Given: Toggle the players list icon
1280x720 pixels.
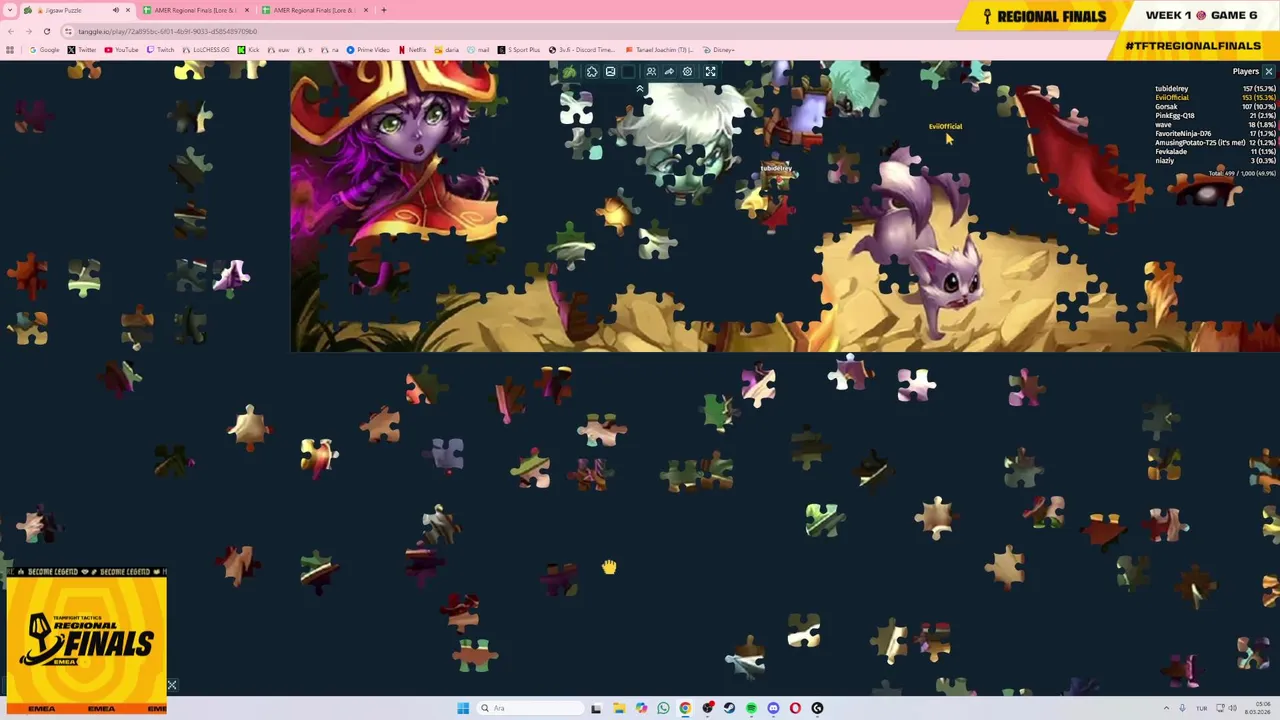Looking at the screenshot, I should click(x=651, y=72).
